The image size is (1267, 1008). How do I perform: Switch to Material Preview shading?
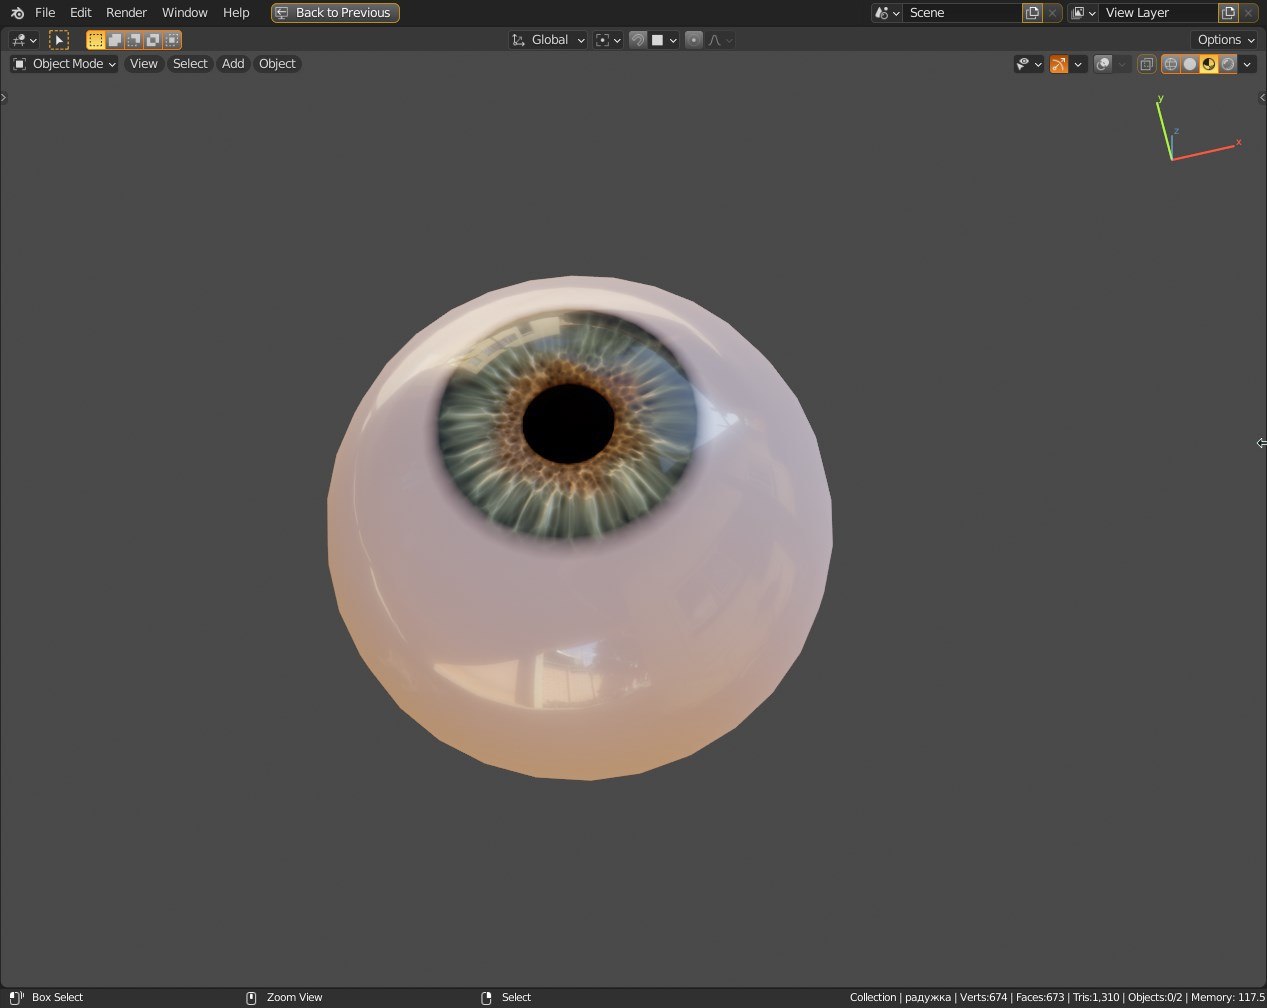coord(1209,64)
